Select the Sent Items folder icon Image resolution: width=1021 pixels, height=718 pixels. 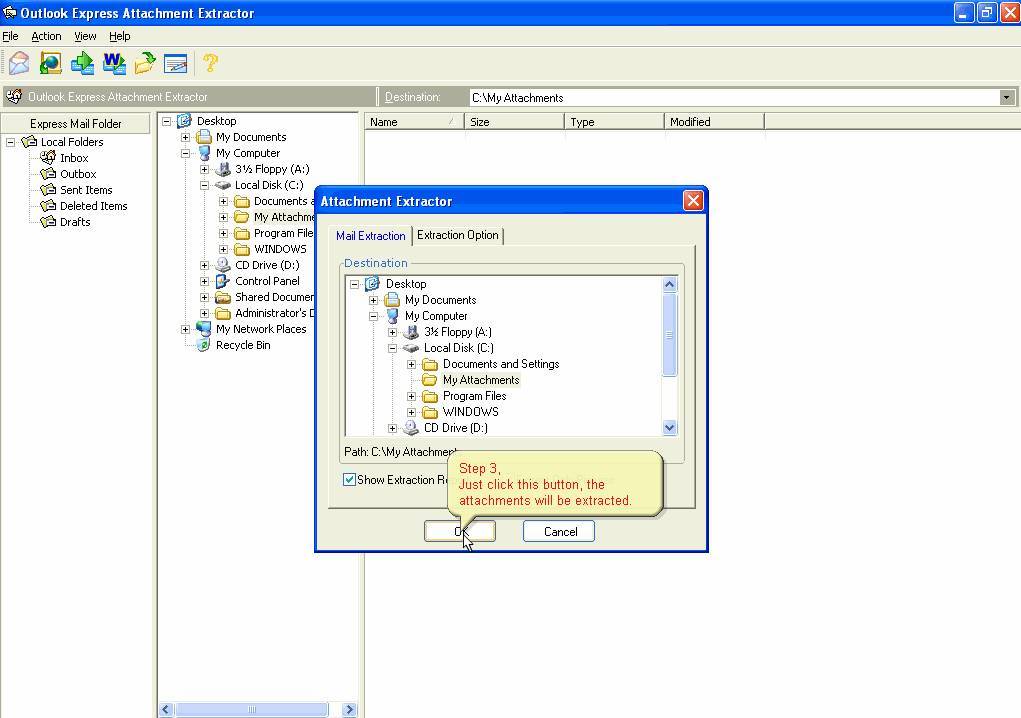(48, 189)
